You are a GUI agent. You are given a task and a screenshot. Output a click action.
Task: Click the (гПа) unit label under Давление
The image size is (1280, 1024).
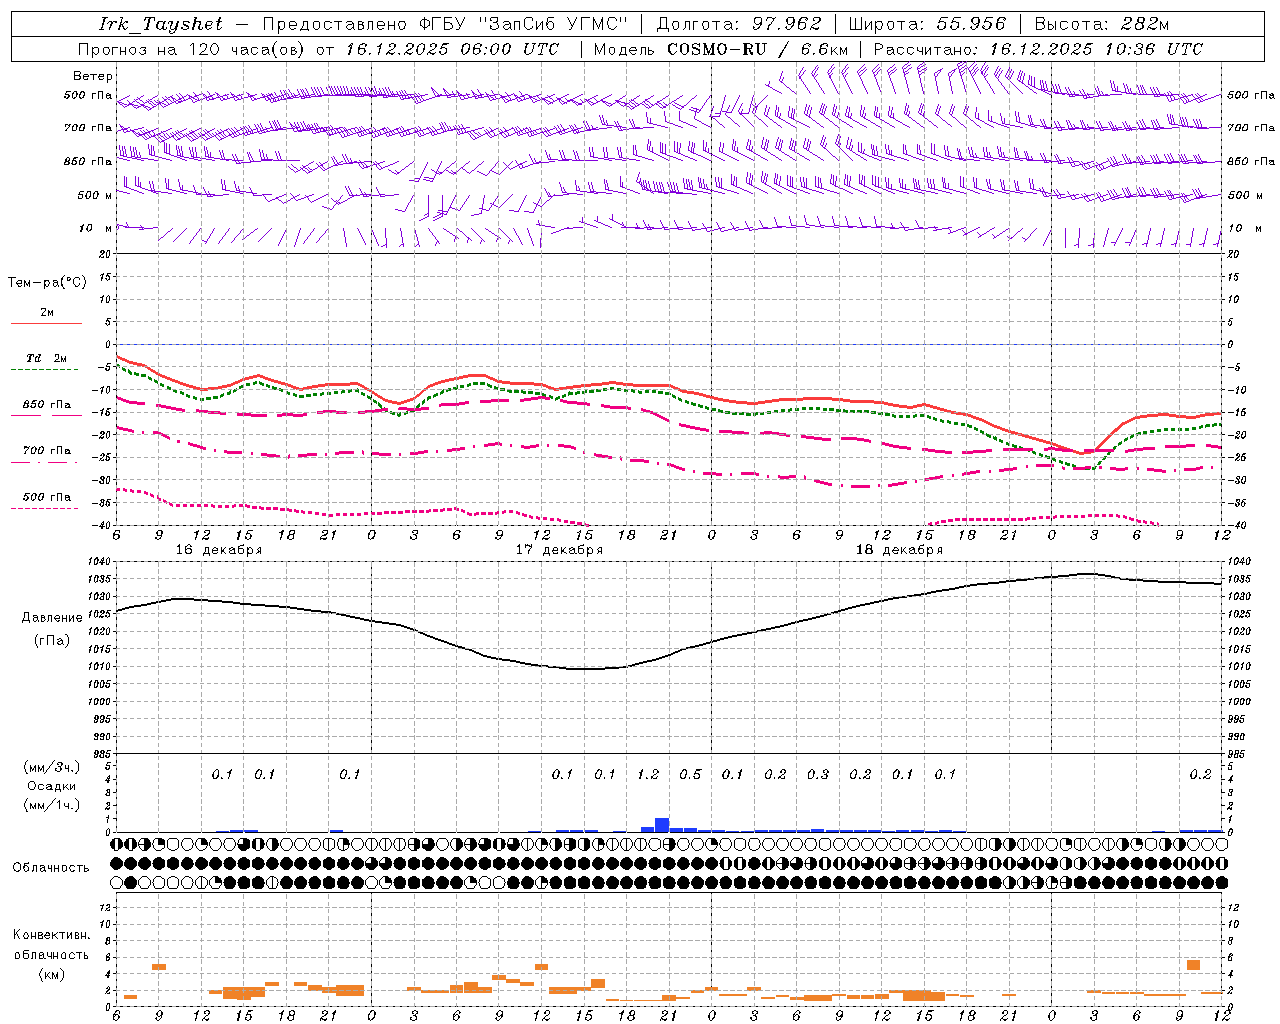tap(52, 641)
